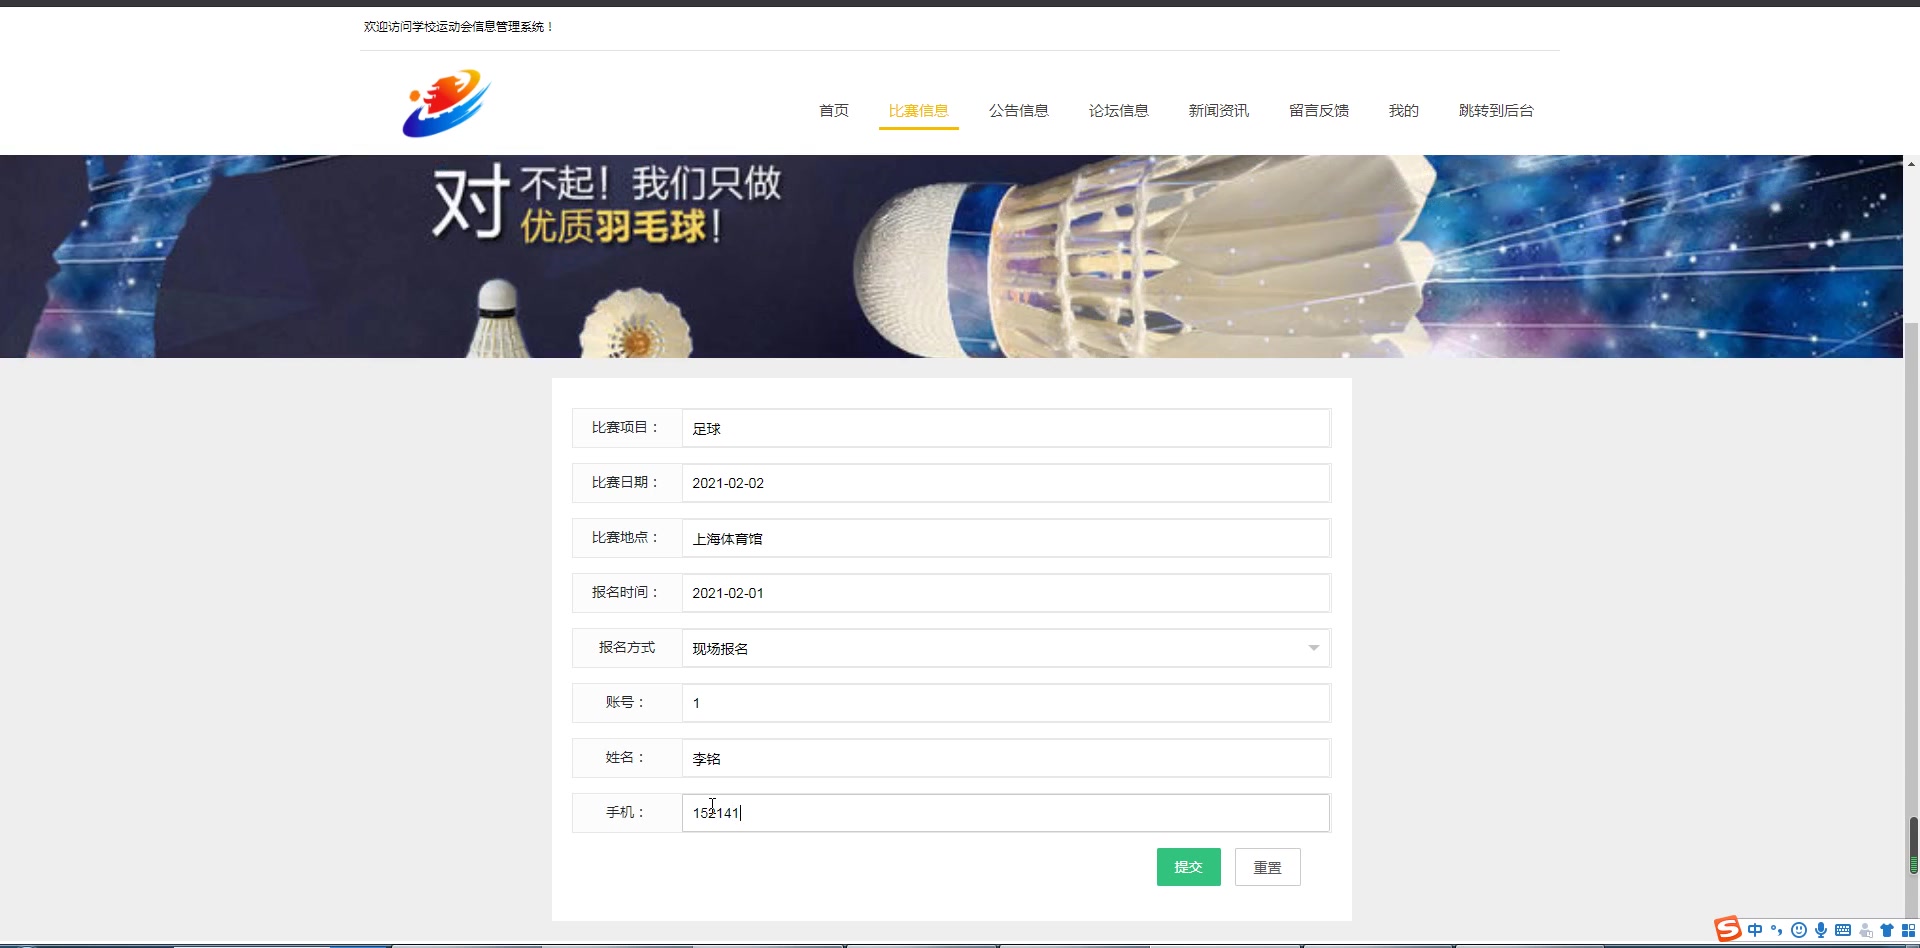Open the 公告信息 nav item

(1018, 110)
